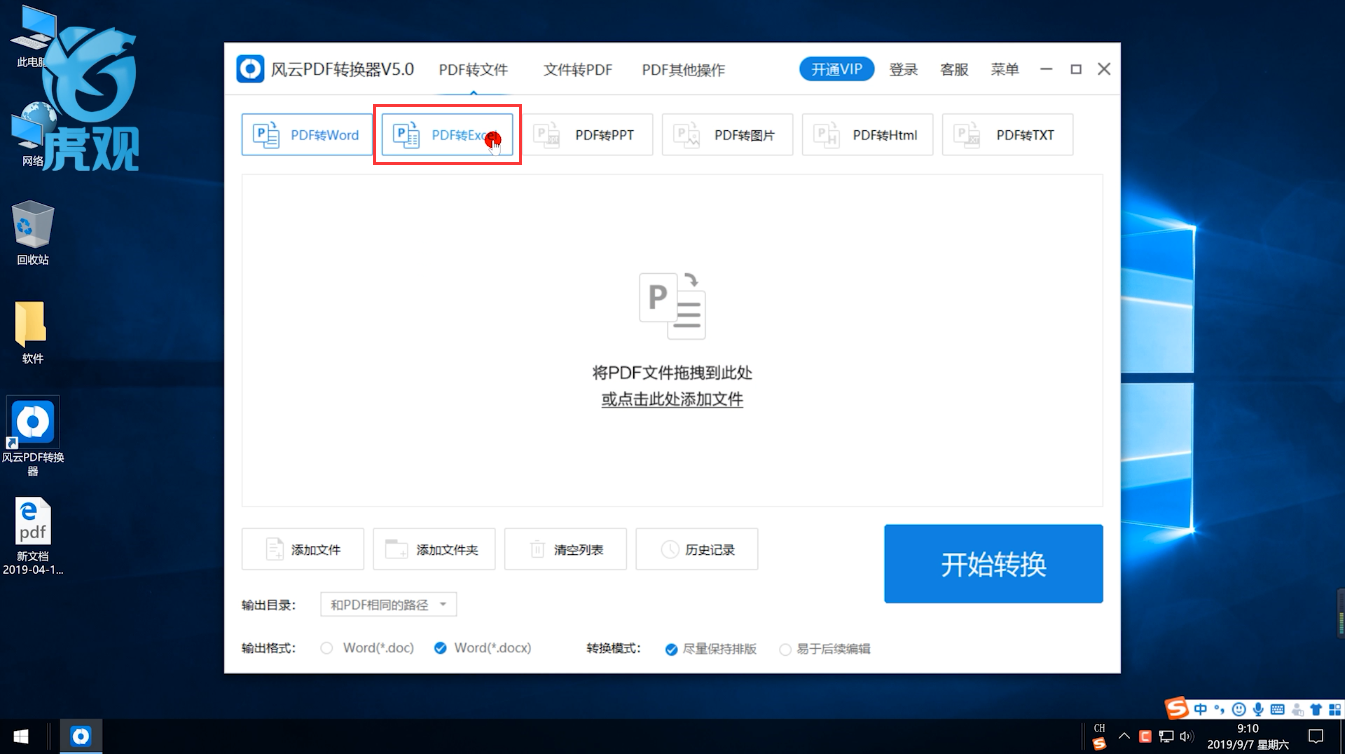Click the Sogou microphone voice input icon
Screen dimensions: 1345x754
coord(1258,709)
